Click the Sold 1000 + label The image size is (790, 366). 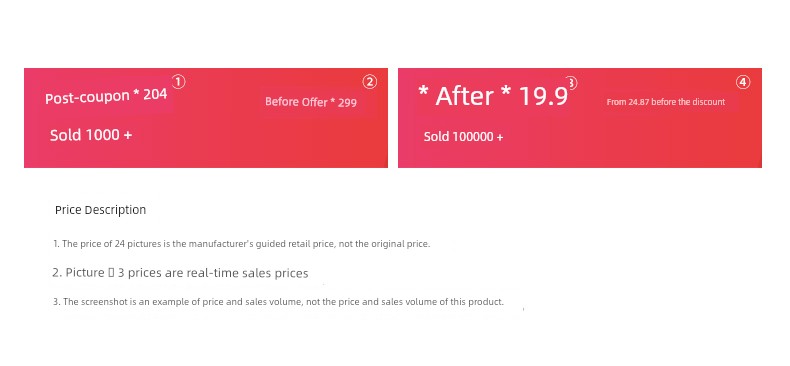tap(91, 135)
